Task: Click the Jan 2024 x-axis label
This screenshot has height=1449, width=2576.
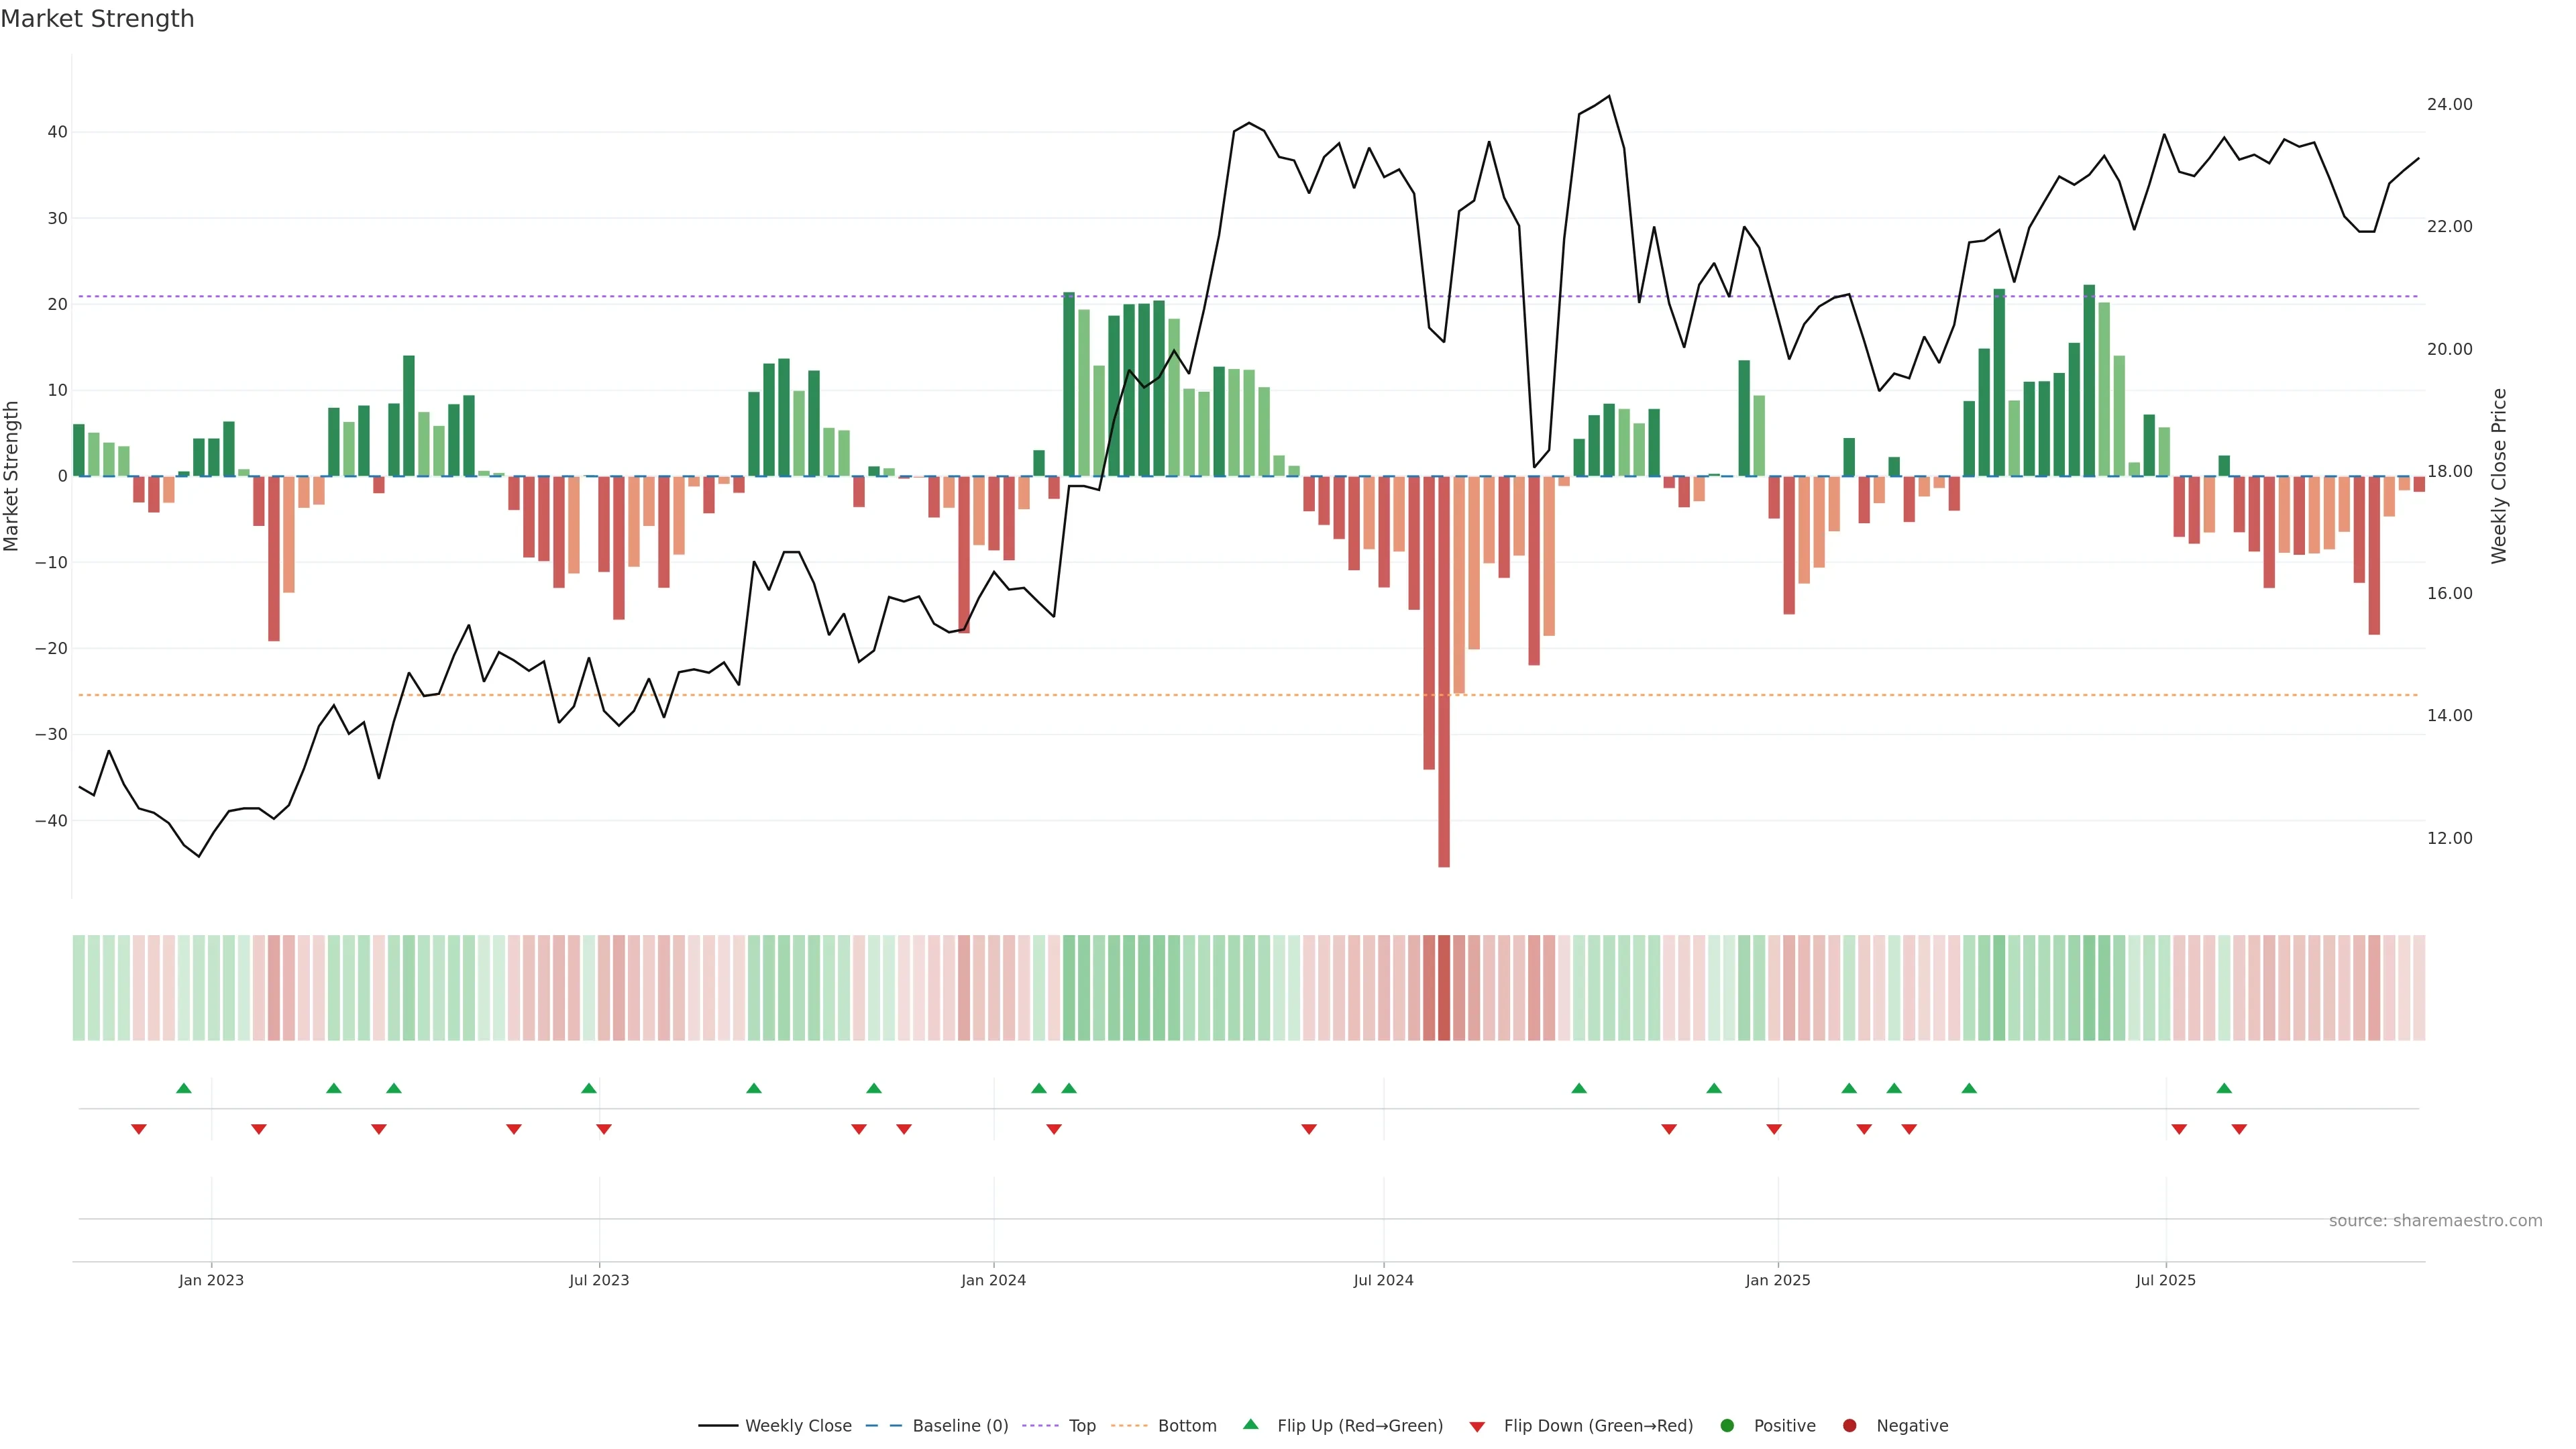Action: [x=993, y=1280]
